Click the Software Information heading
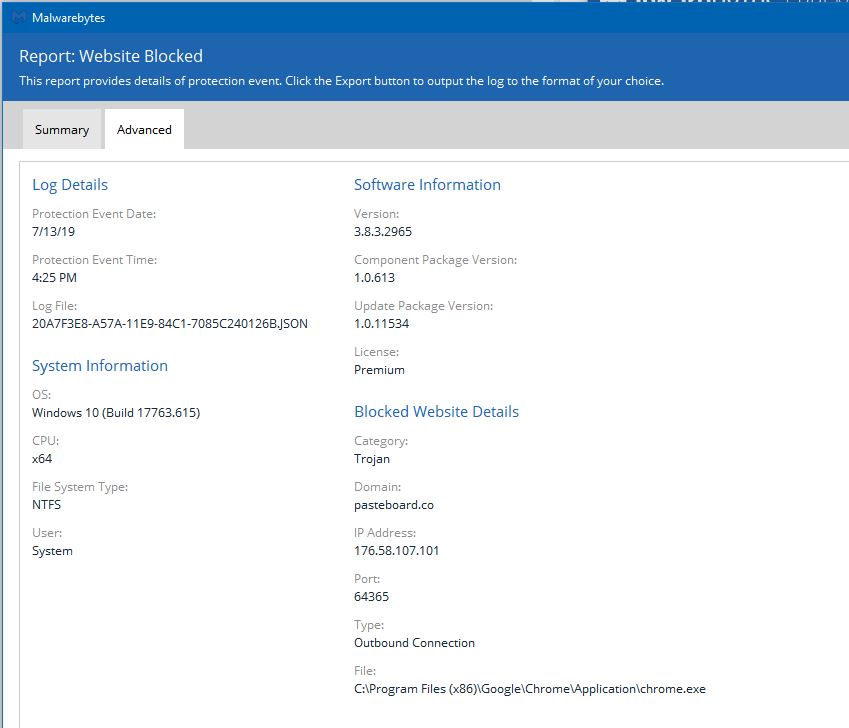This screenshot has height=728, width=849. (x=427, y=185)
